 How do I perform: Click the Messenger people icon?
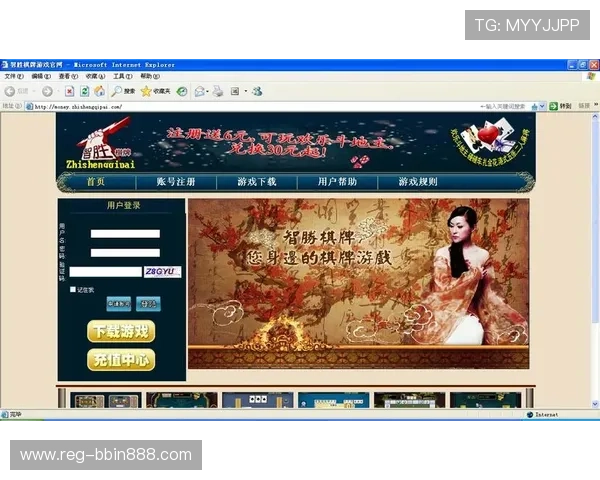[x=258, y=91]
